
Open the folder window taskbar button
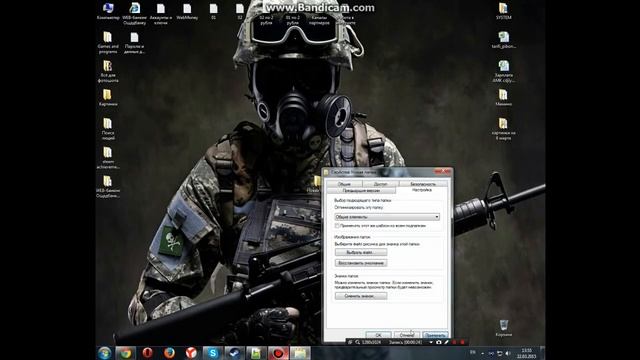(300, 353)
